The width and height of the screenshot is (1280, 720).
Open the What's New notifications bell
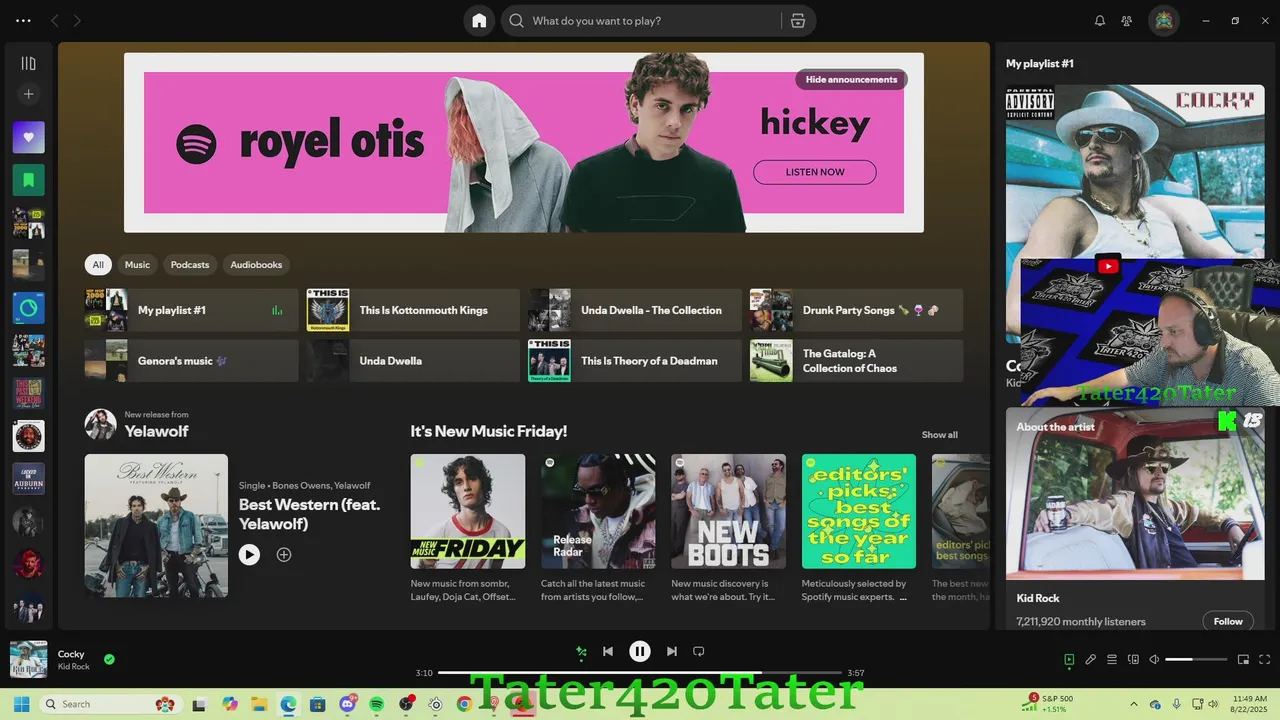tap(1100, 20)
